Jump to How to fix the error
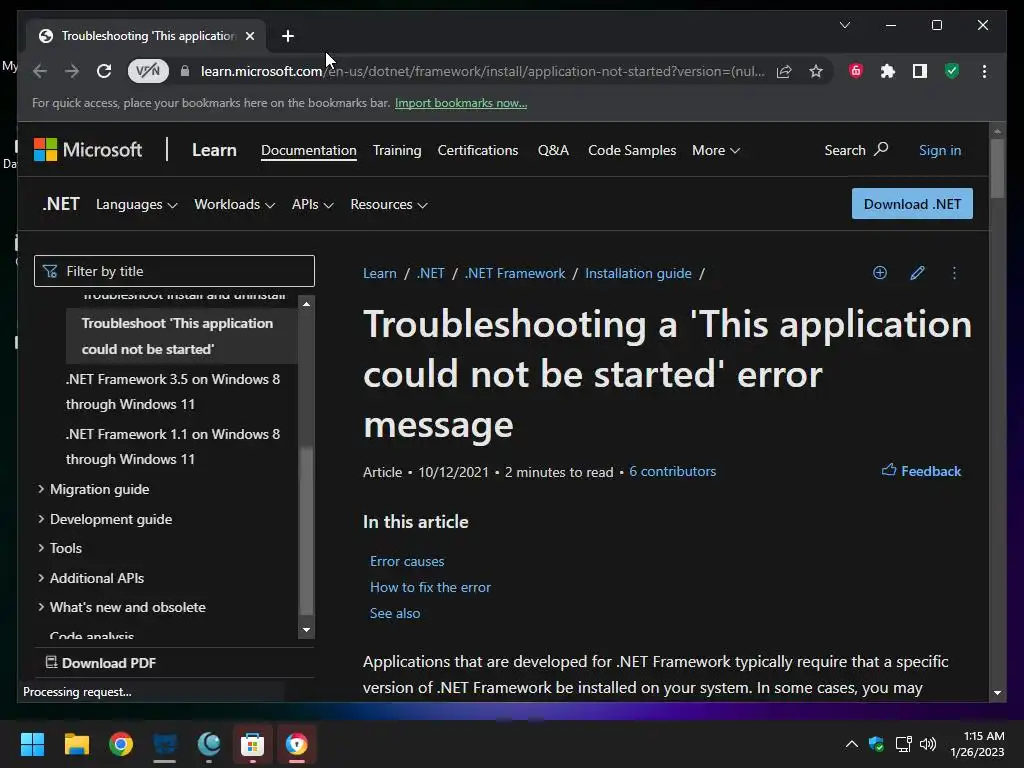 (430, 587)
